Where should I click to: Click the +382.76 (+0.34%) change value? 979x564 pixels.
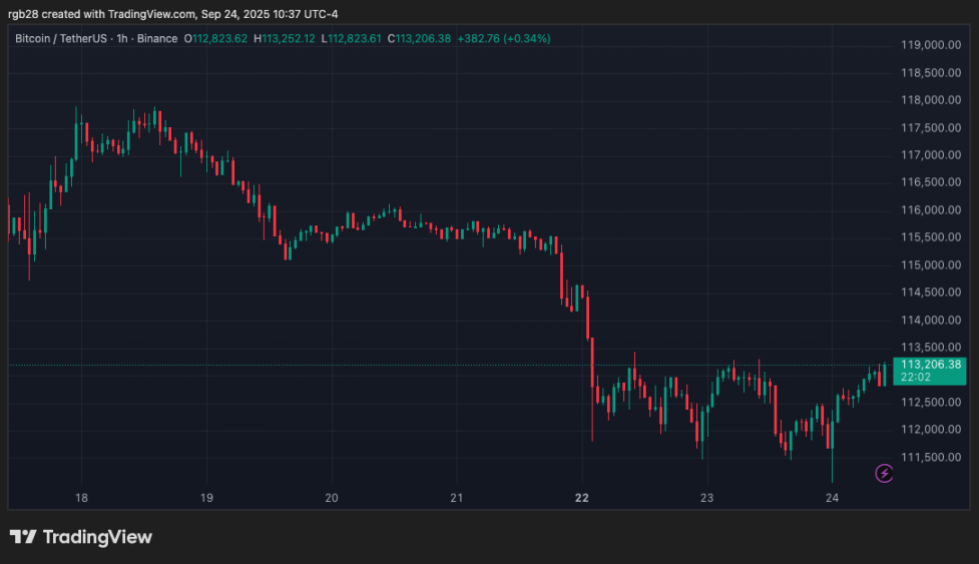click(x=504, y=39)
